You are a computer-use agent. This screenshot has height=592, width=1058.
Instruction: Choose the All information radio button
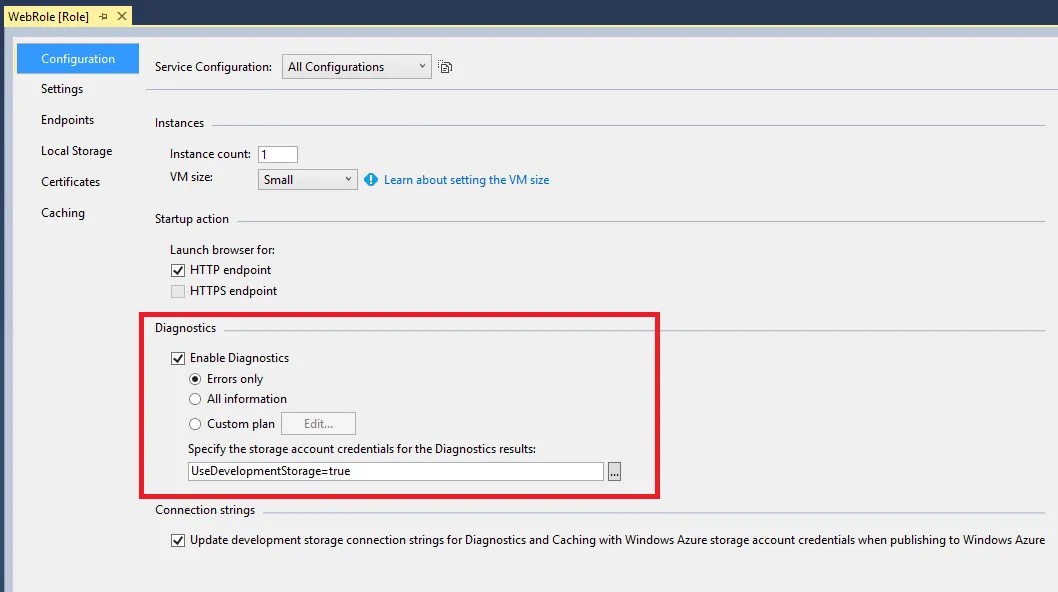click(x=195, y=399)
